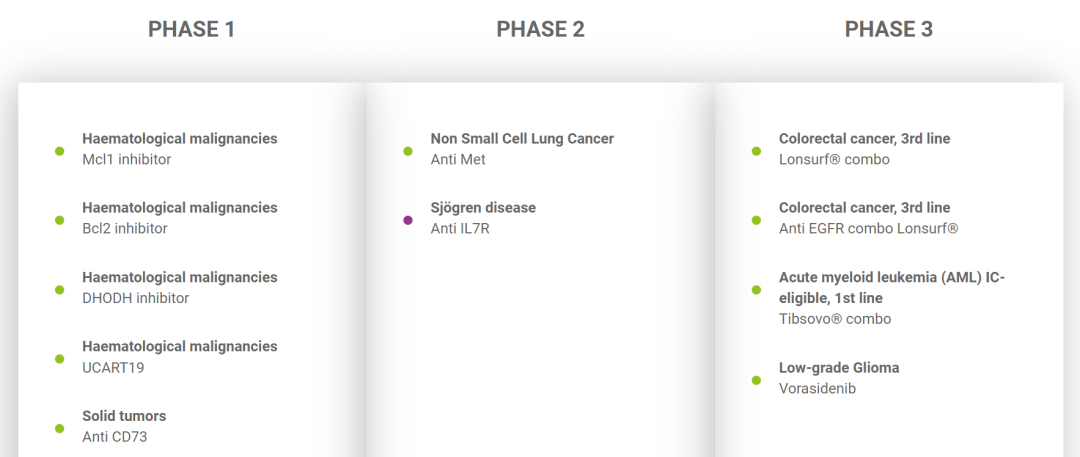Select the PHASE 2 column heading
Image resolution: width=1080 pixels, height=457 pixels.
click(x=540, y=29)
